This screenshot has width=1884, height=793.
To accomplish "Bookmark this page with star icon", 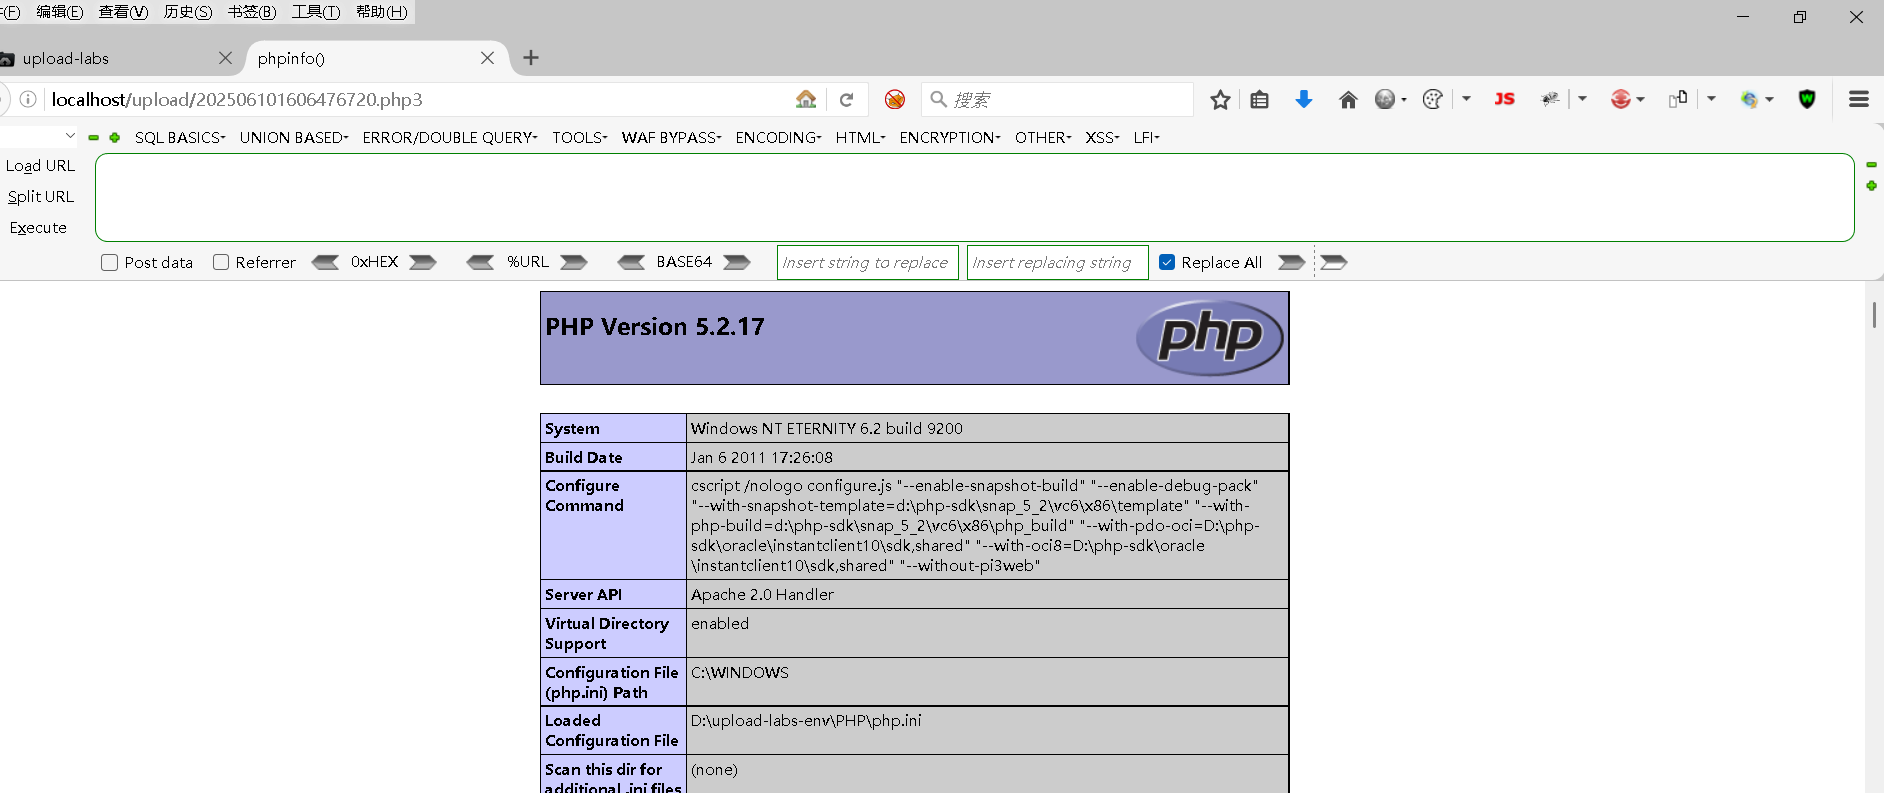I will (1220, 99).
